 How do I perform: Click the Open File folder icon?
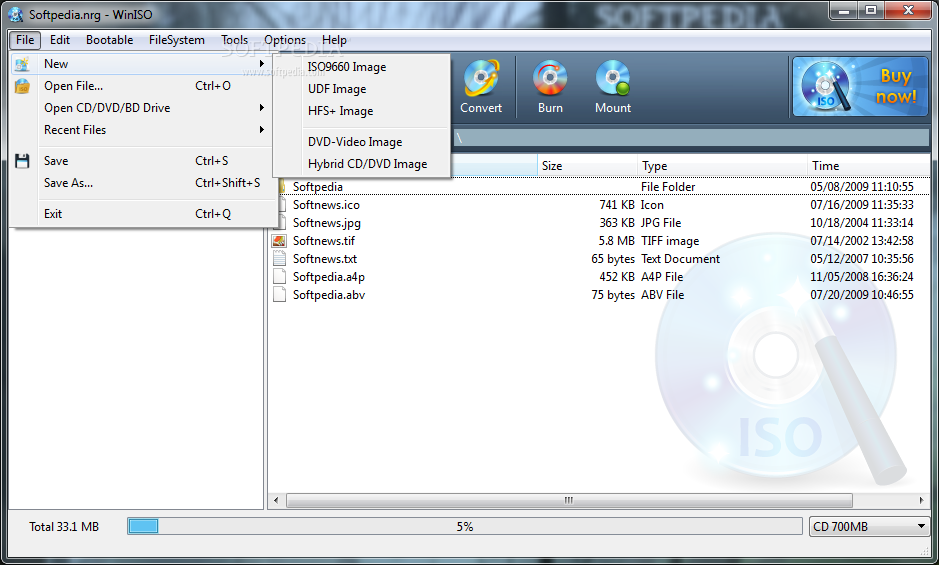[22, 86]
